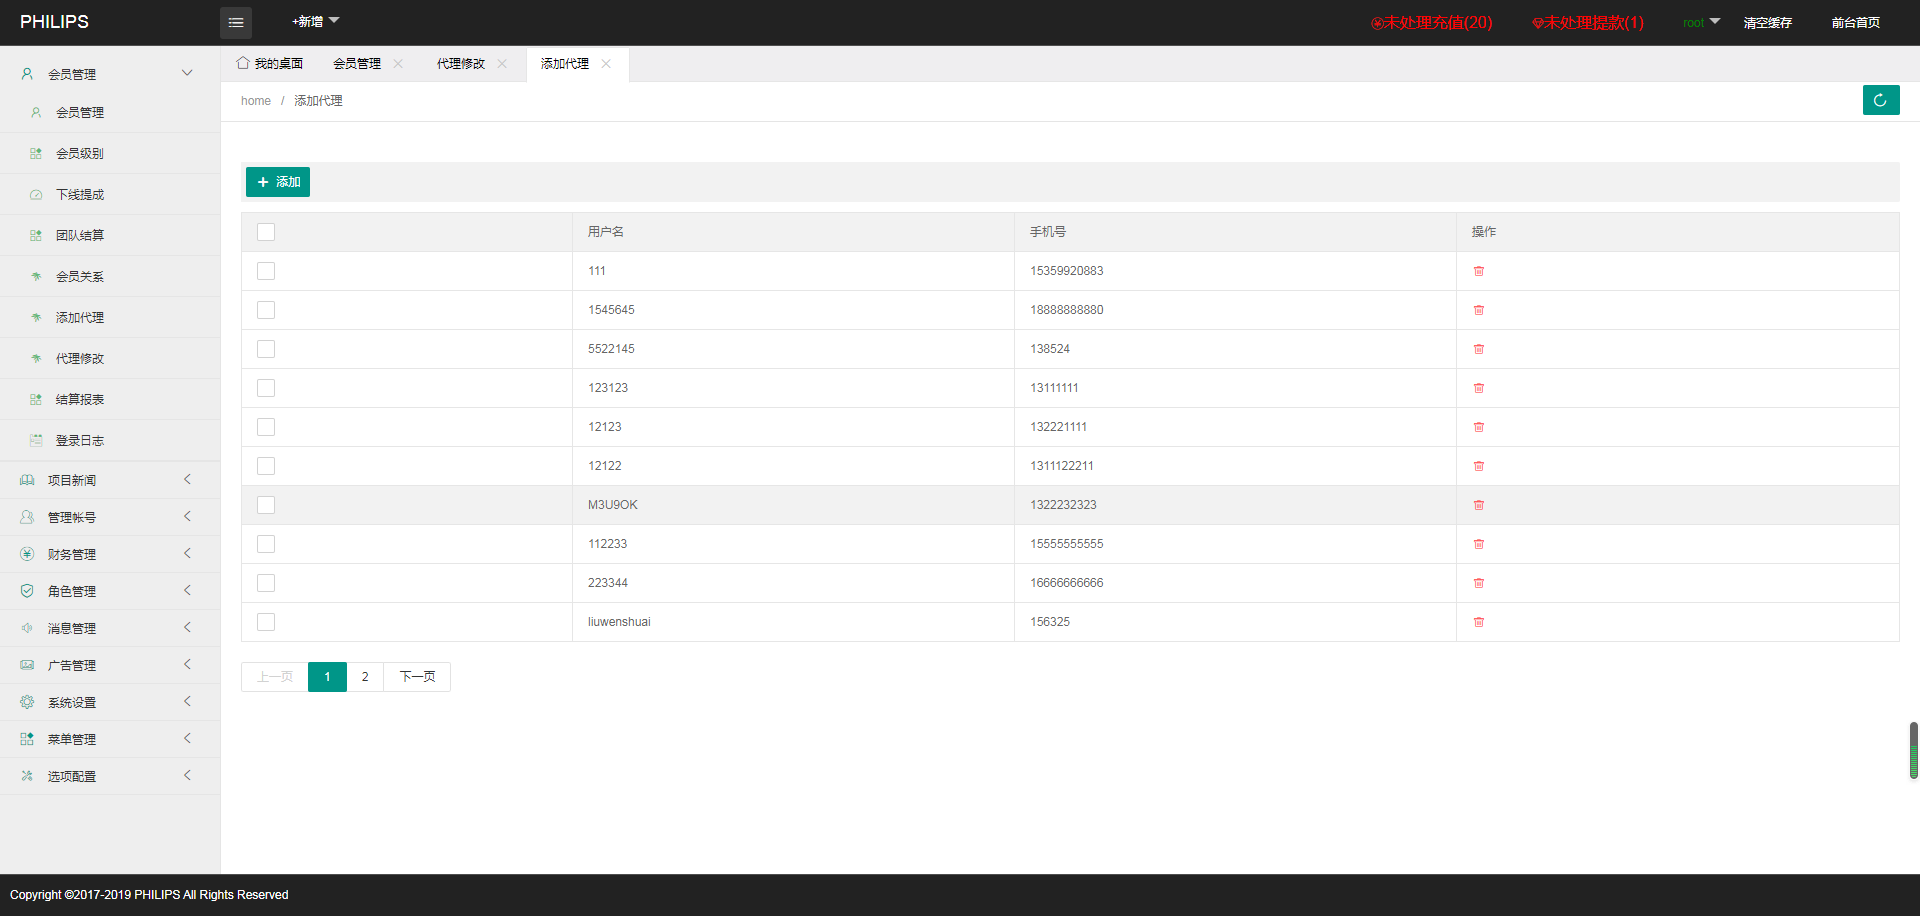The width and height of the screenshot is (1920, 916).
Task: Select the checkbox for user 112233
Action: tap(266, 544)
